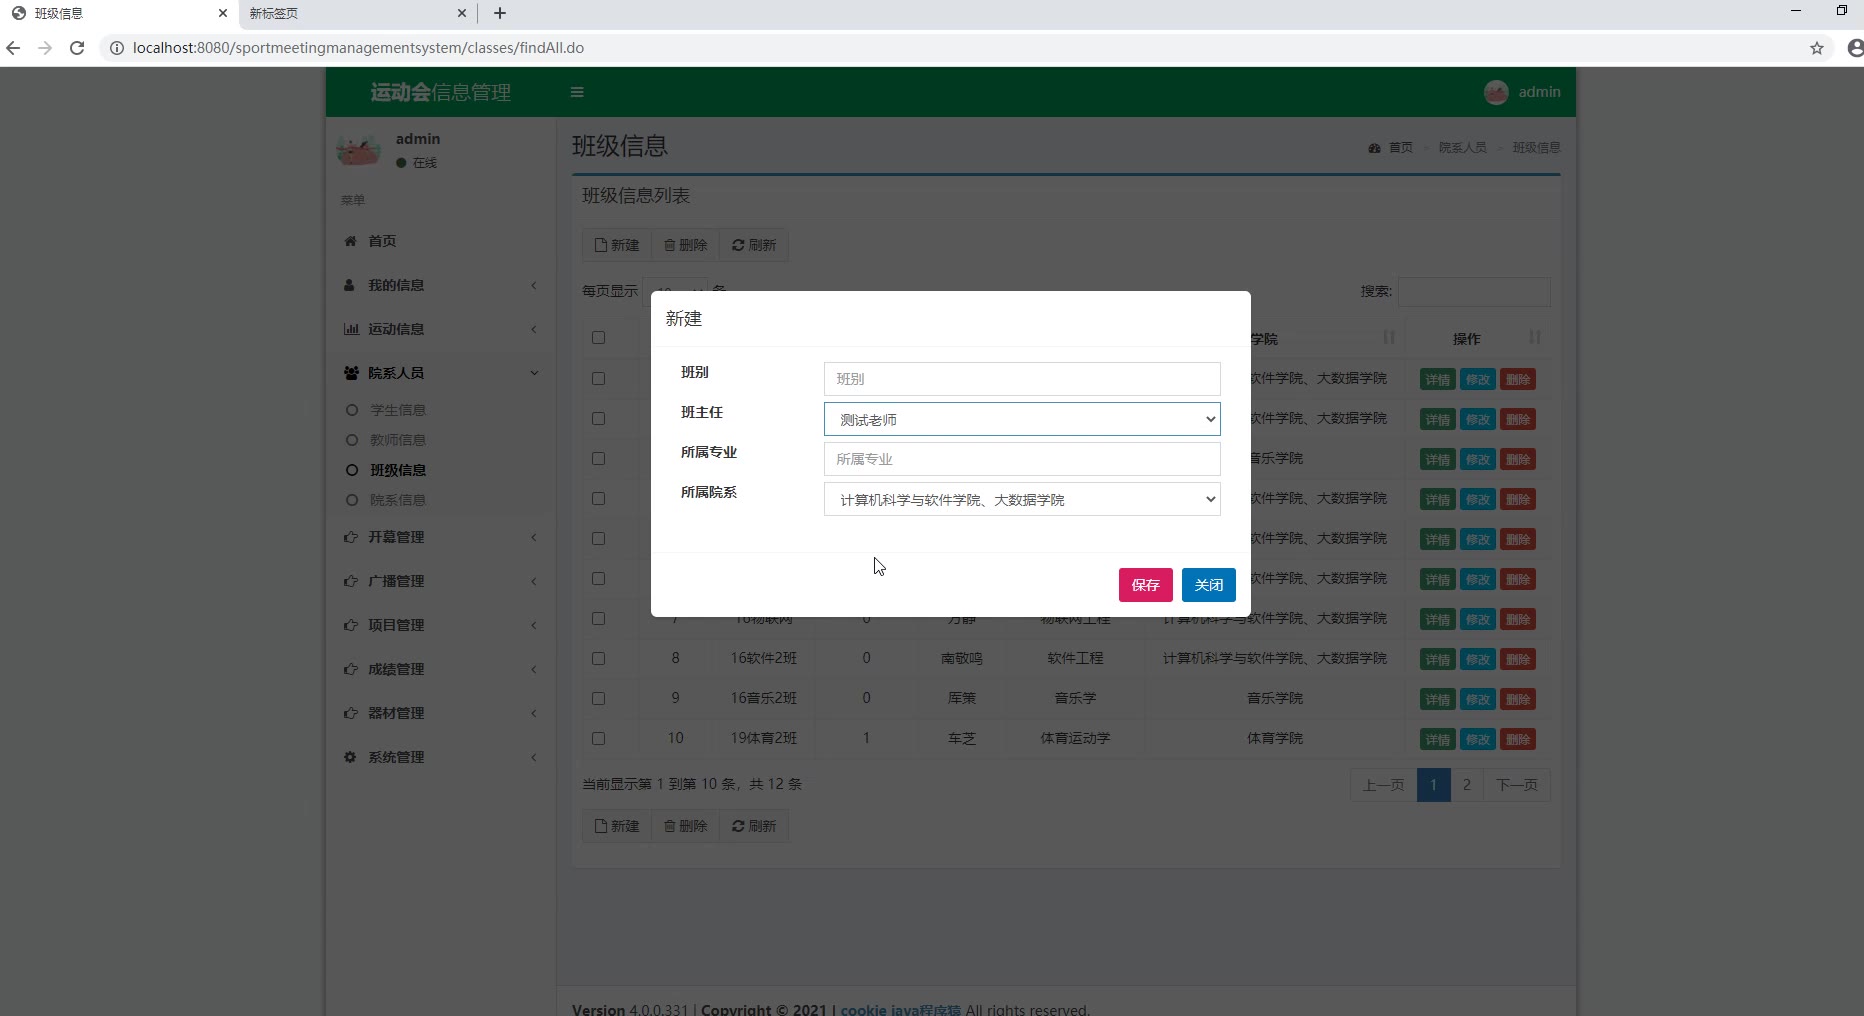
Task: Open 首页 in the sidebar menu
Action: click(x=382, y=241)
